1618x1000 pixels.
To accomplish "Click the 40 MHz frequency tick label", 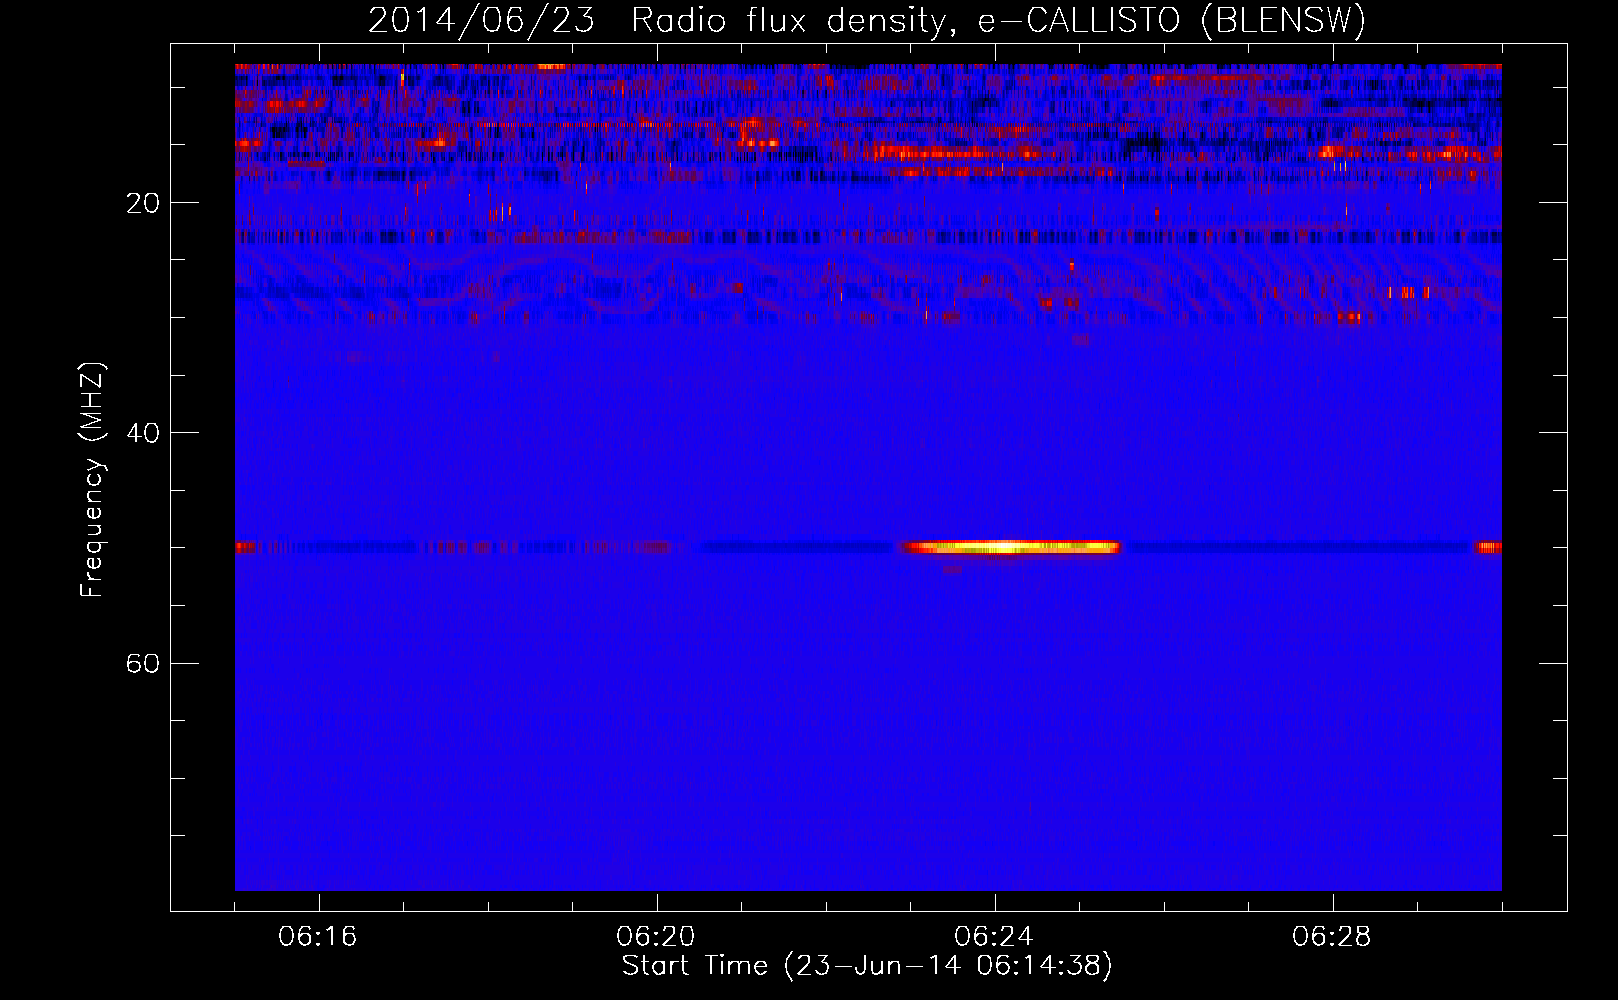I will [143, 433].
